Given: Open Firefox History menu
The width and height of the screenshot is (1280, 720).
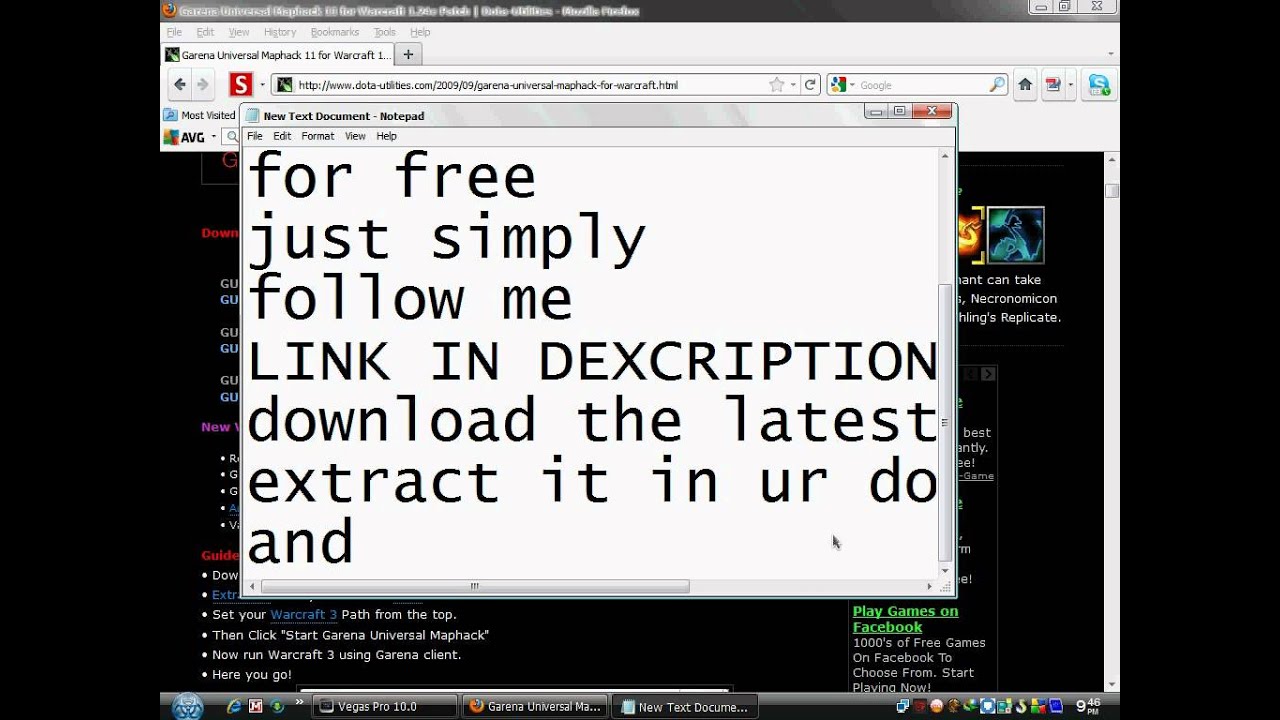Looking at the screenshot, I should (x=280, y=32).
